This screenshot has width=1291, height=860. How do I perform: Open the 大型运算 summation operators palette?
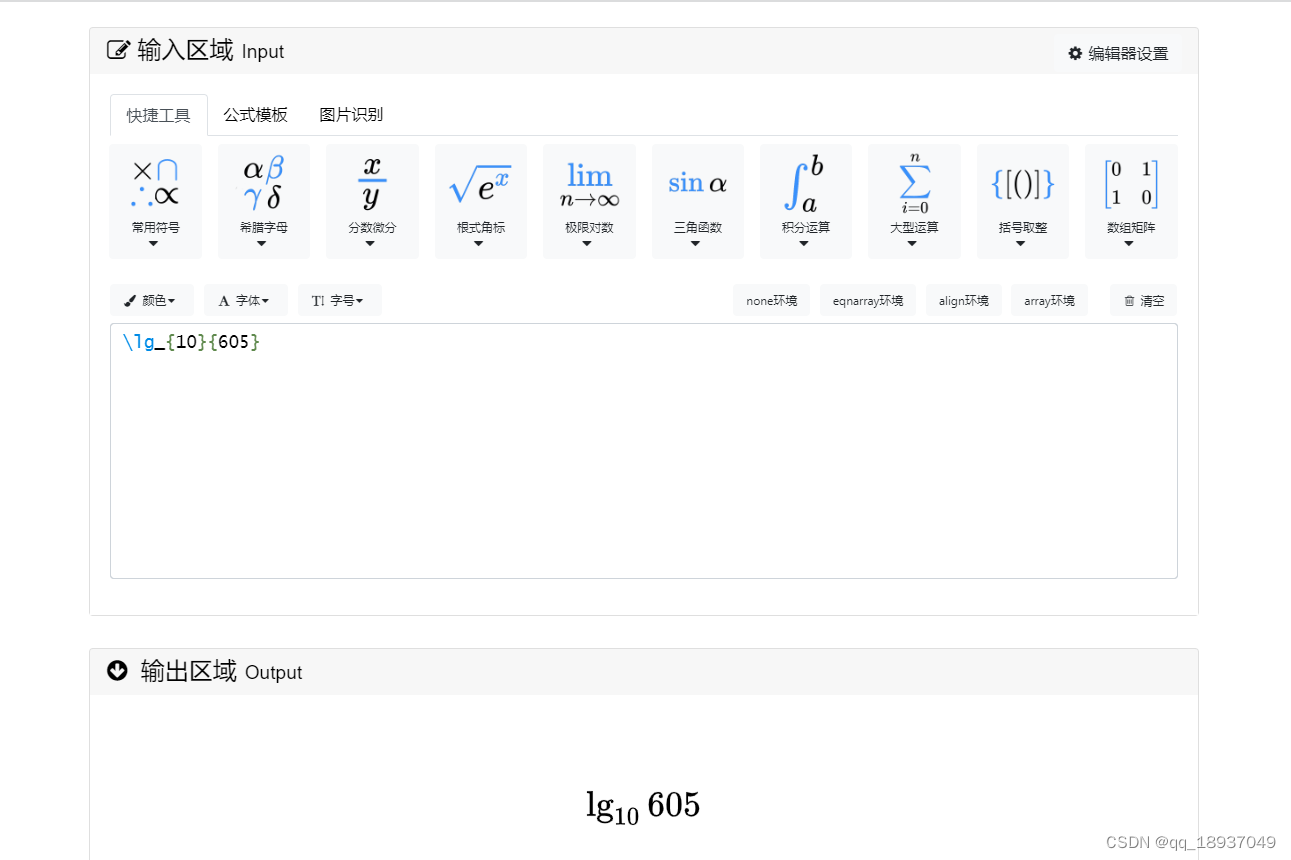click(x=914, y=201)
